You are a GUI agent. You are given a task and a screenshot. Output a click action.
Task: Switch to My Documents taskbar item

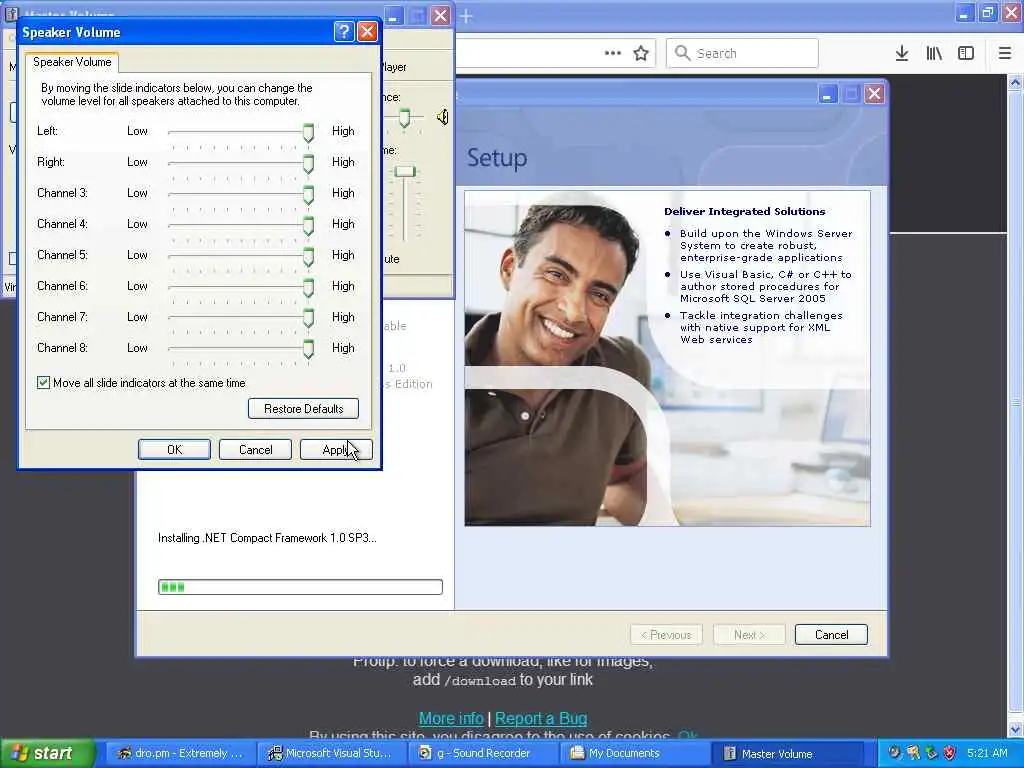coord(633,753)
